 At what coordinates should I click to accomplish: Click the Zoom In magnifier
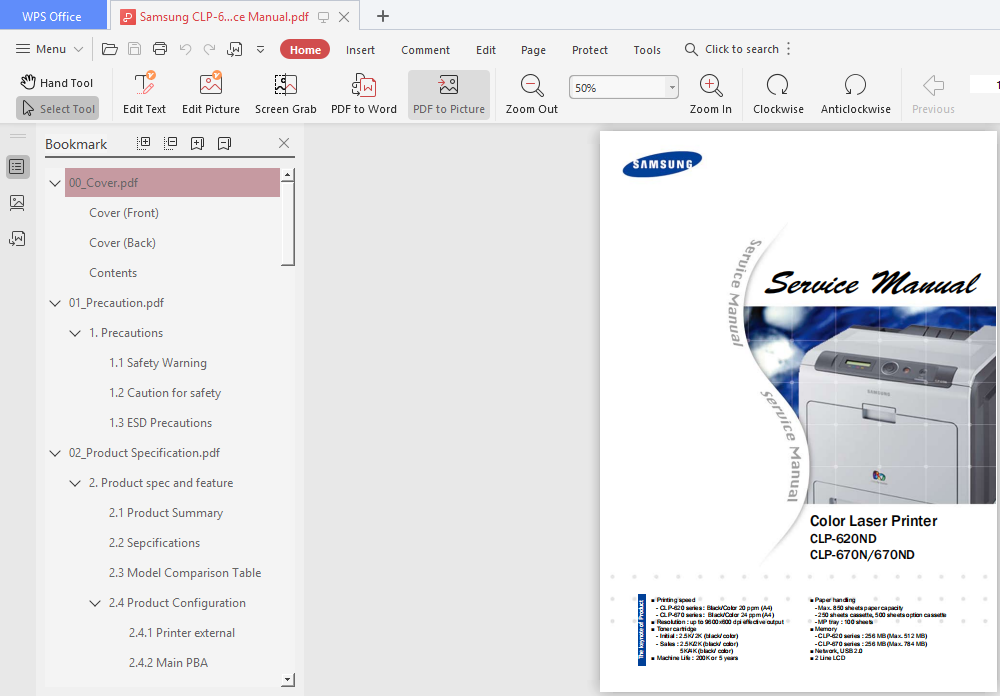point(710,94)
